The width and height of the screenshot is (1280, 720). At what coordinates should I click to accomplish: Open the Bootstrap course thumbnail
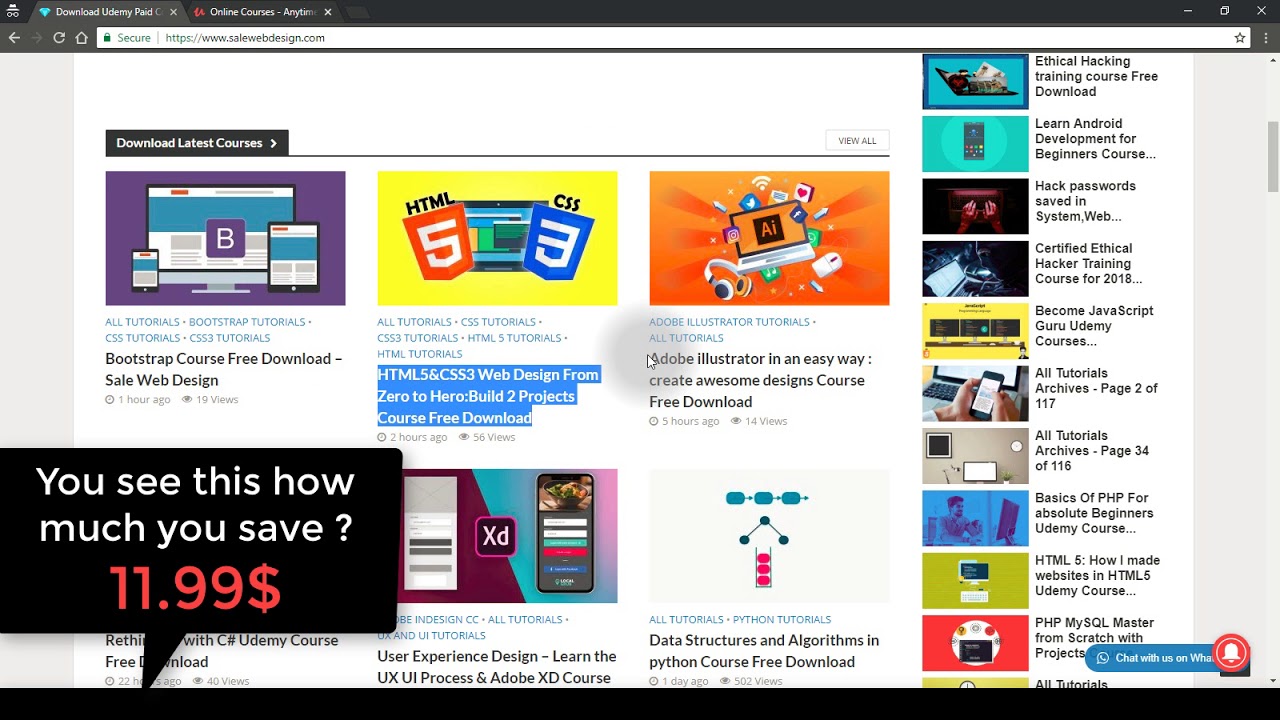225,238
